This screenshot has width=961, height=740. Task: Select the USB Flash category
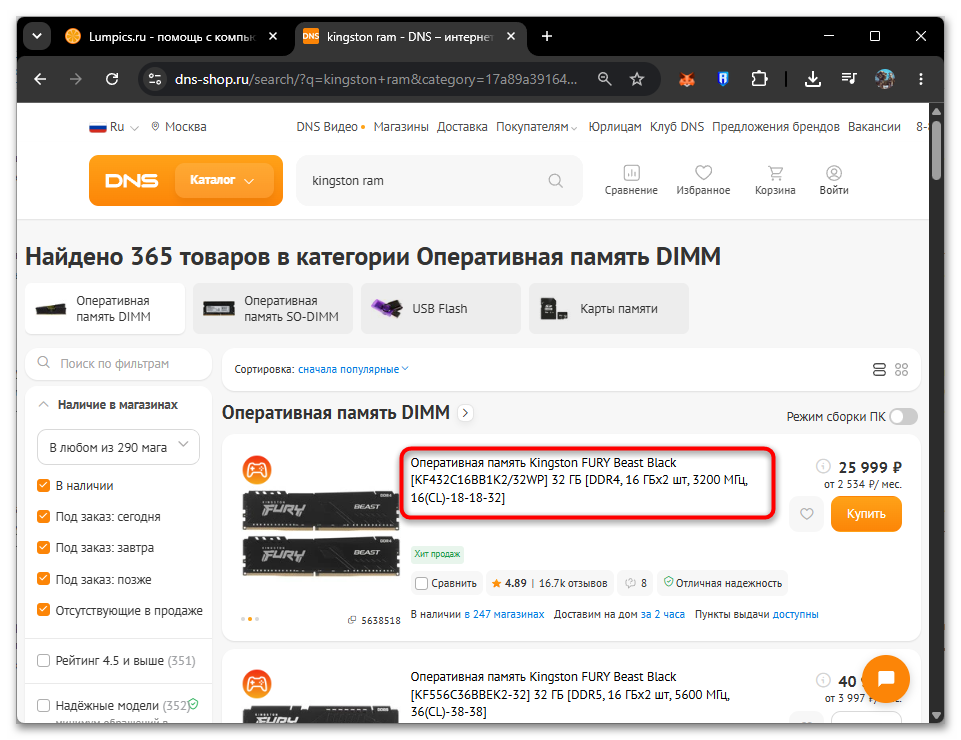(x=441, y=308)
